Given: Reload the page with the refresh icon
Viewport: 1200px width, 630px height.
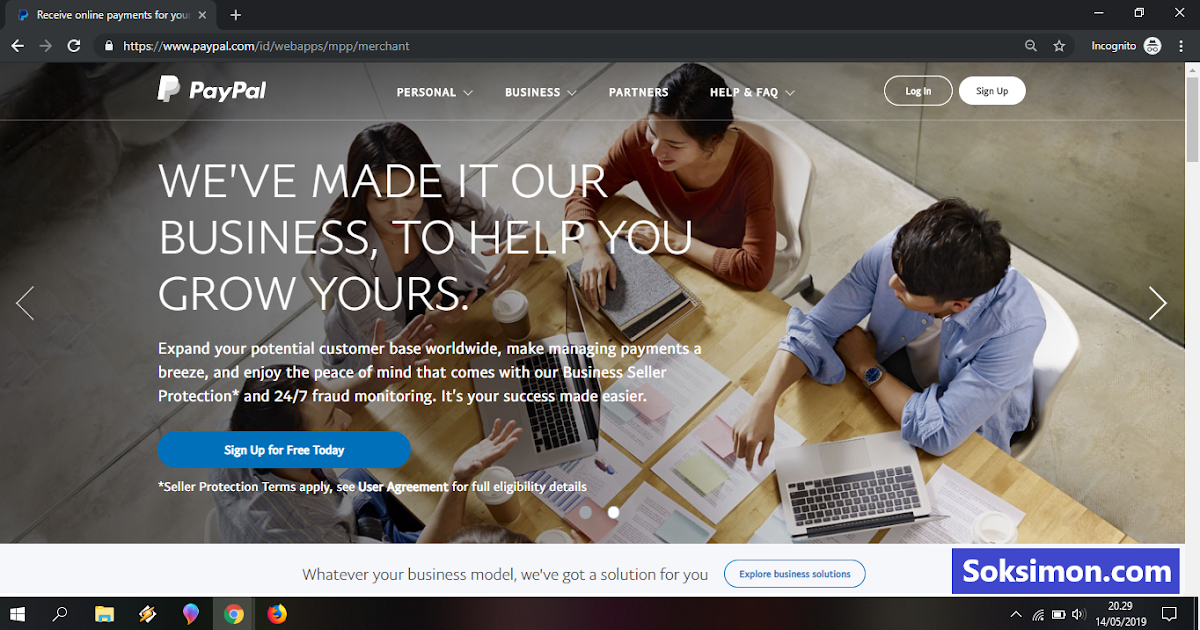Looking at the screenshot, I should click(74, 46).
